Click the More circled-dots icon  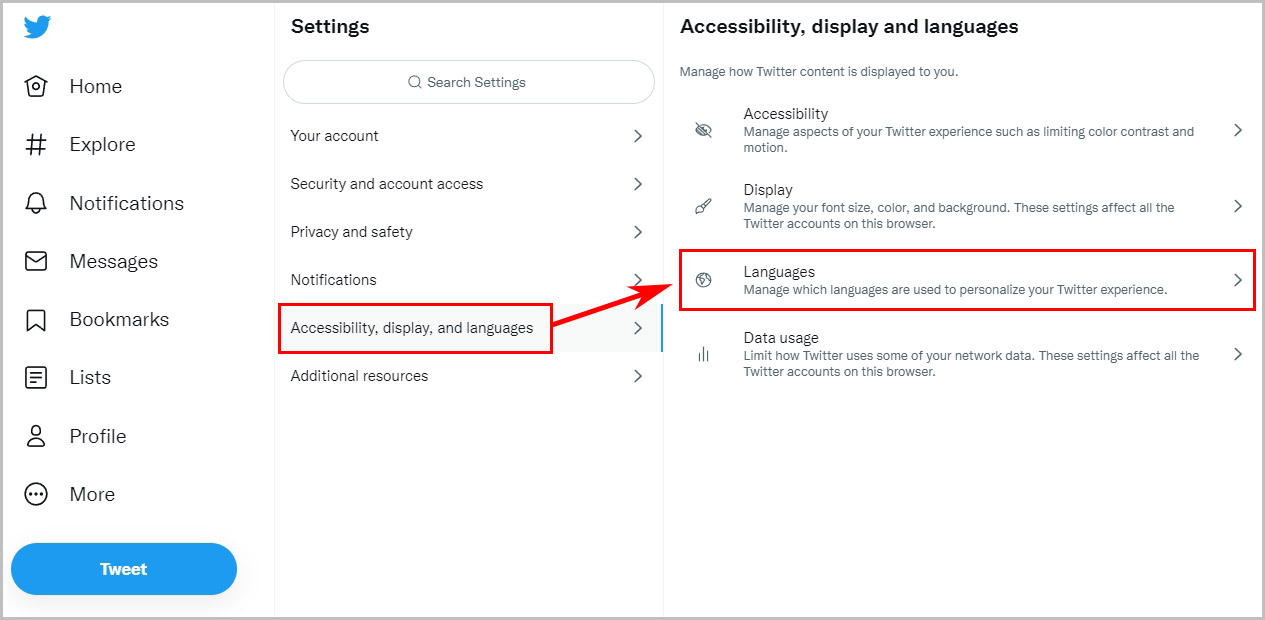pyautogui.click(x=36, y=494)
